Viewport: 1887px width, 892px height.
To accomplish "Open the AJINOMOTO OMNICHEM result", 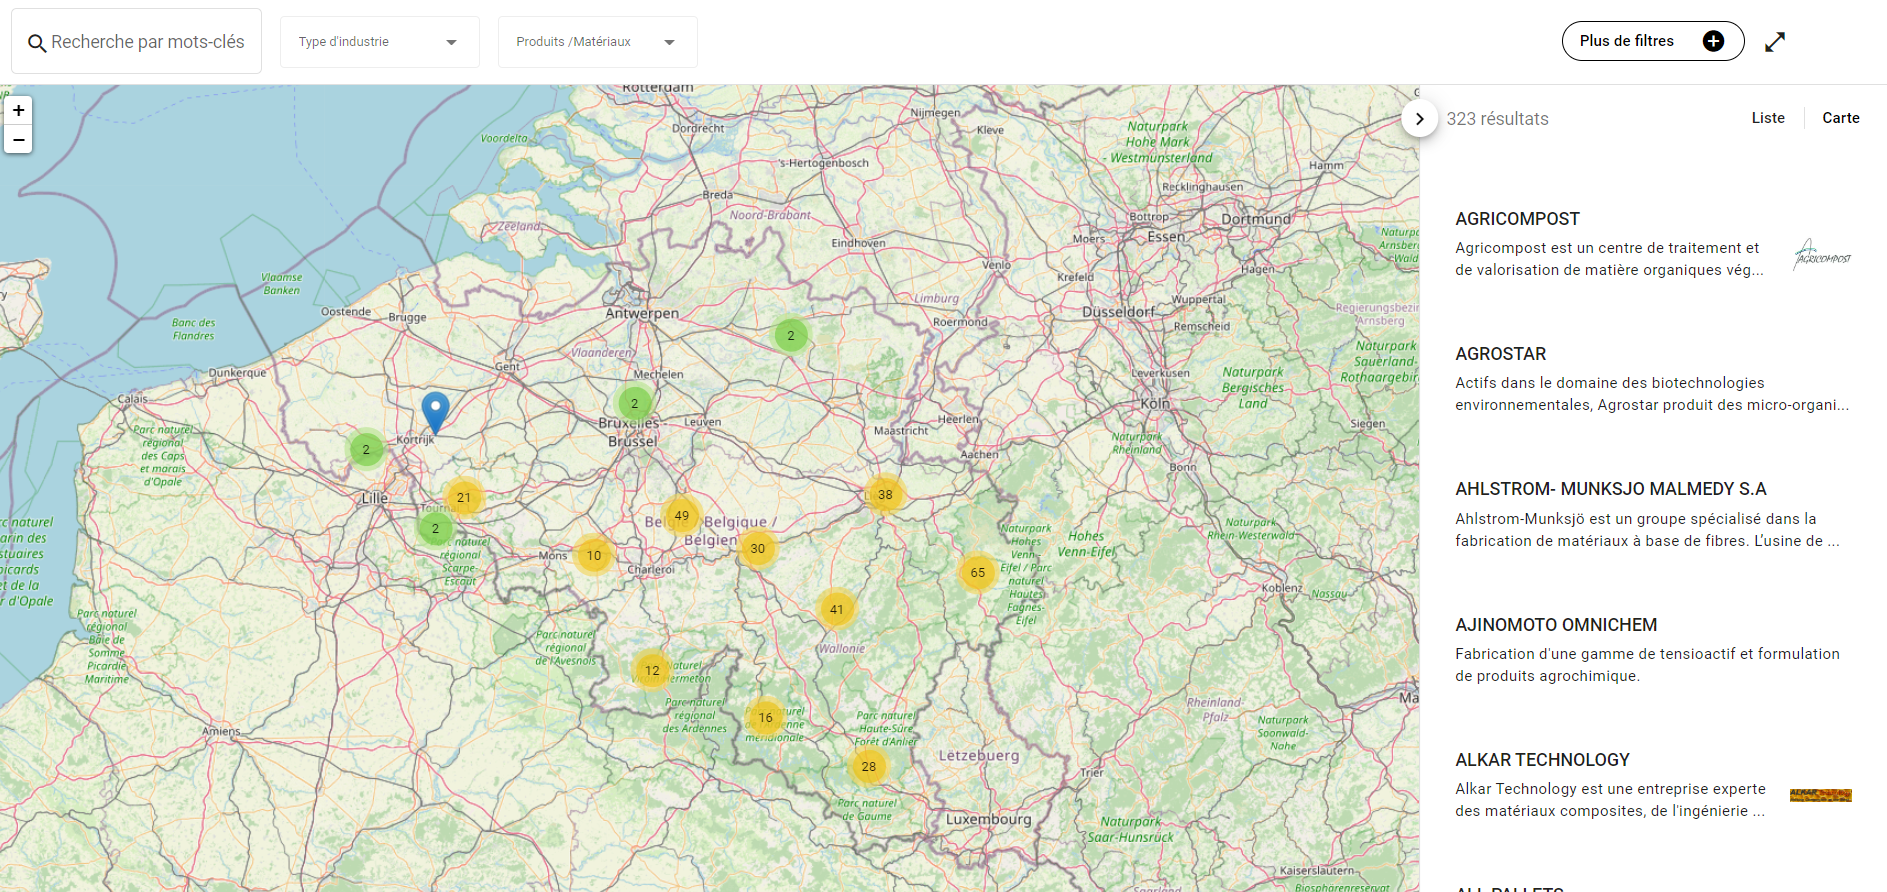I will [1556, 625].
